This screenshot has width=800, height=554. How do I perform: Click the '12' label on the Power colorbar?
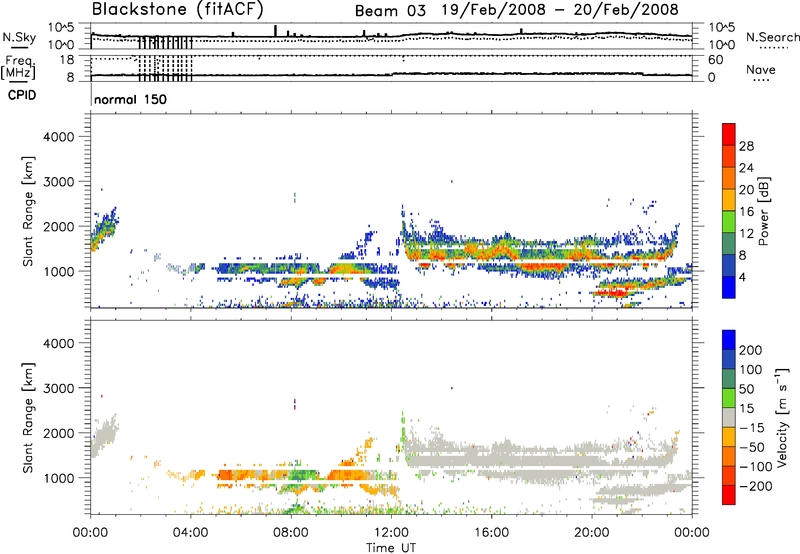(x=746, y=234)
